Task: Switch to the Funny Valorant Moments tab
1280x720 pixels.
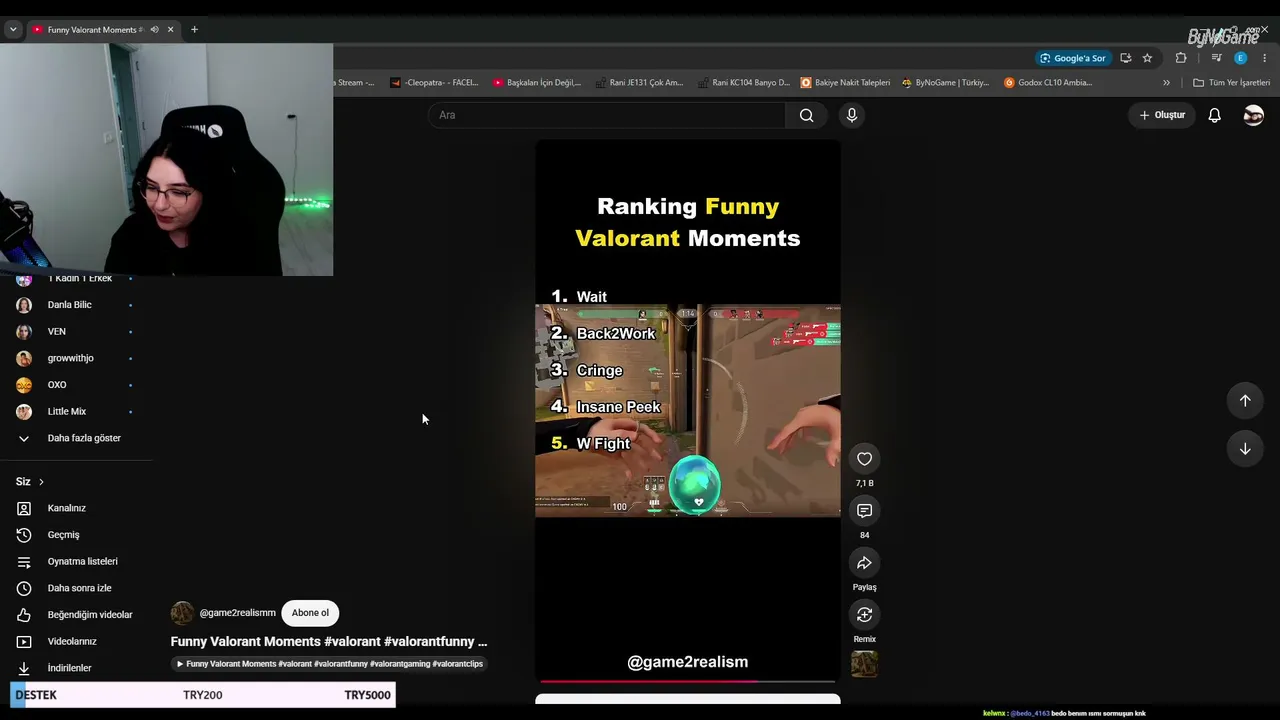Action: click(94, 30)
